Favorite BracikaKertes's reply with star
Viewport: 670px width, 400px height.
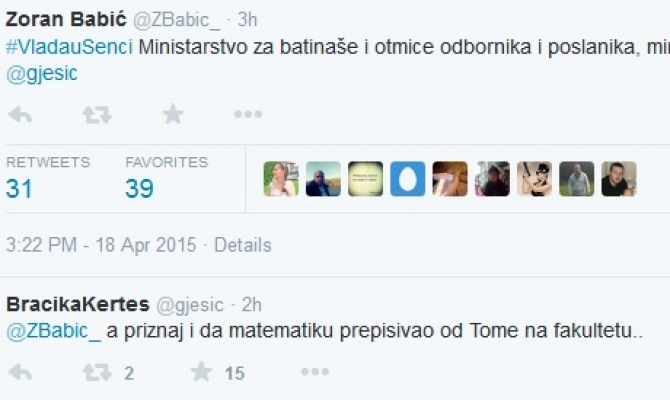202,373
